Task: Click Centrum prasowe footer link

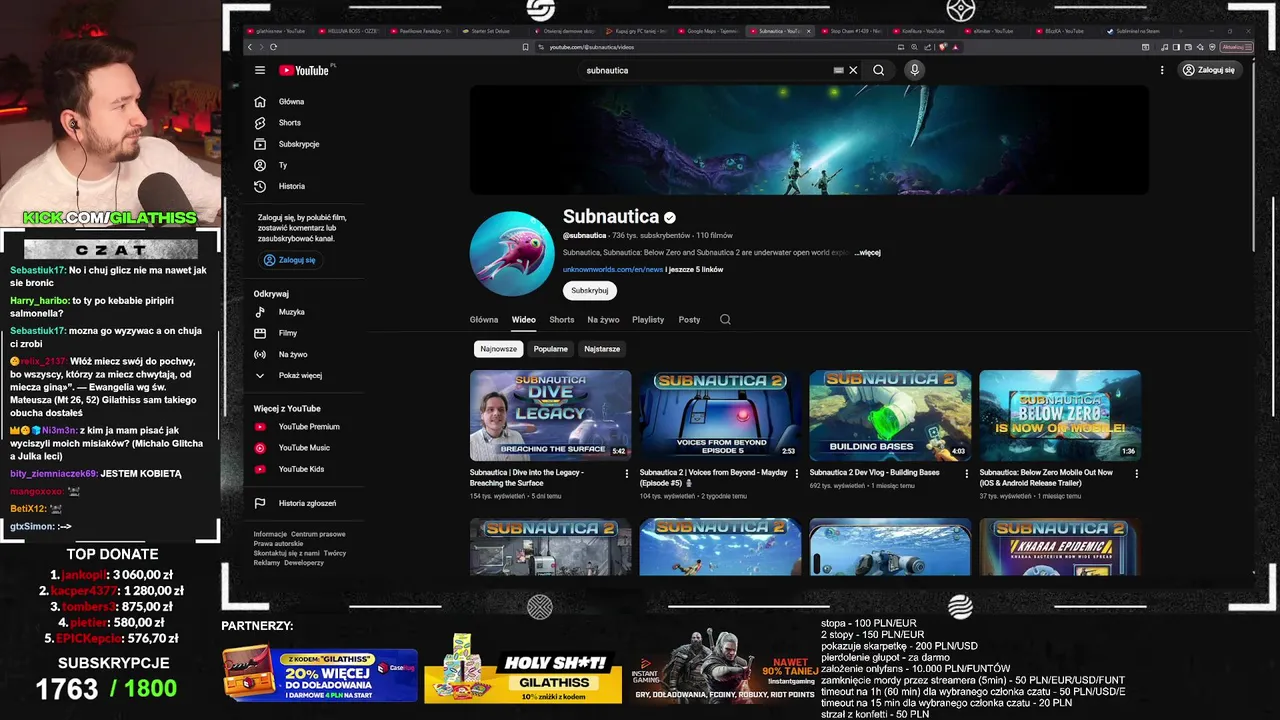Action: 318,534
